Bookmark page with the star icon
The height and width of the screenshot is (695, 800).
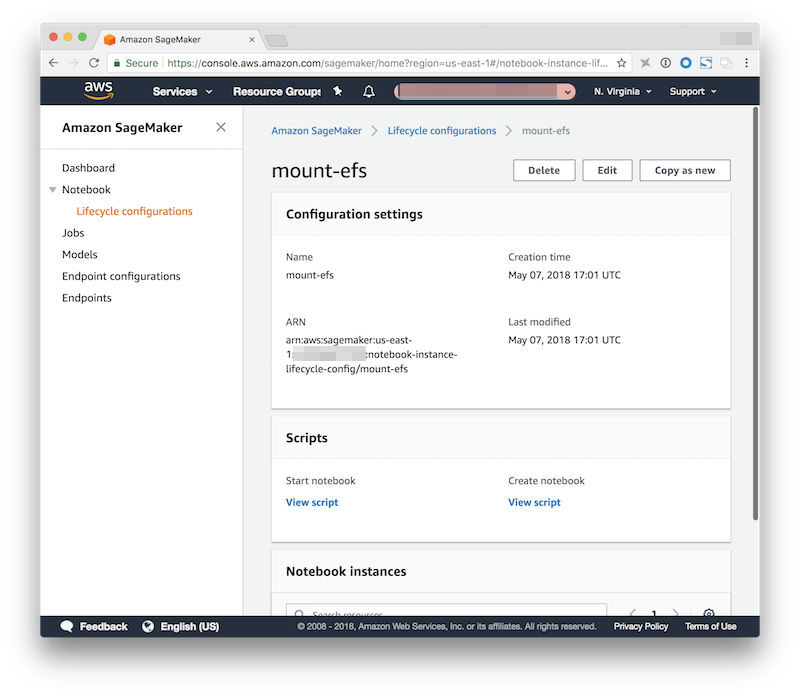pos(621,63)
